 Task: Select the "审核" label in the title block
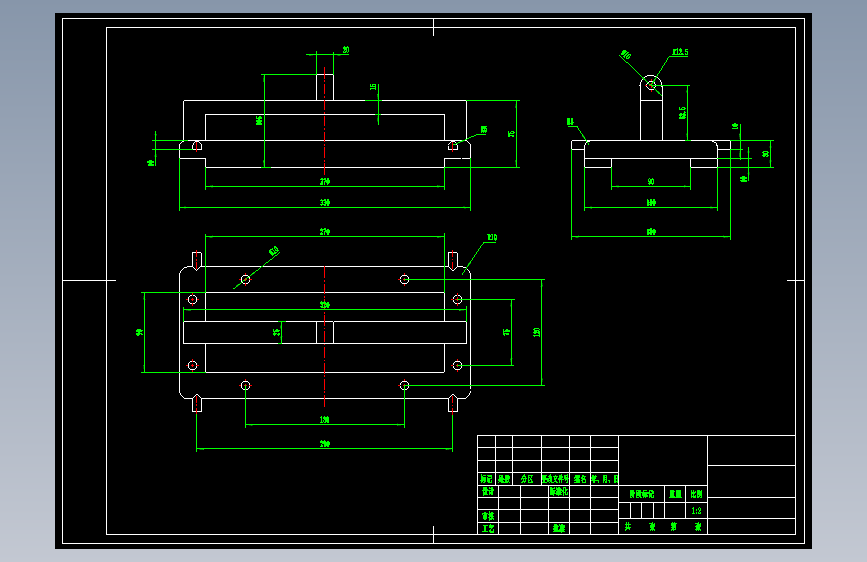point(488,516)
